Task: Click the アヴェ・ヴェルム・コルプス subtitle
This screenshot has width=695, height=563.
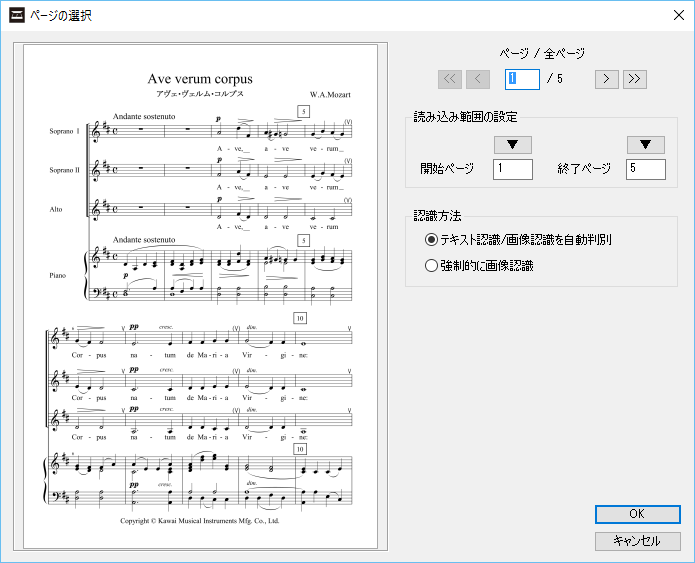Action: (x=200, y=94)
